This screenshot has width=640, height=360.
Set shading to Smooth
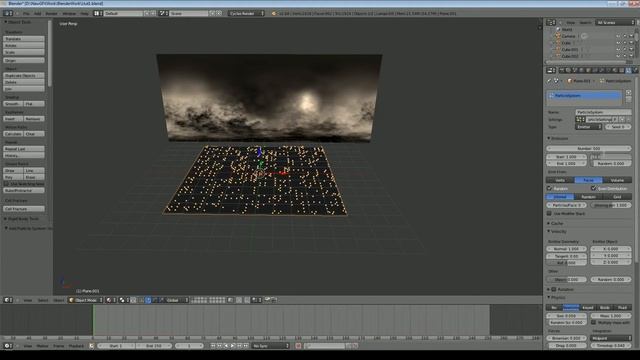pyautogui.click(x=13, y=104)
